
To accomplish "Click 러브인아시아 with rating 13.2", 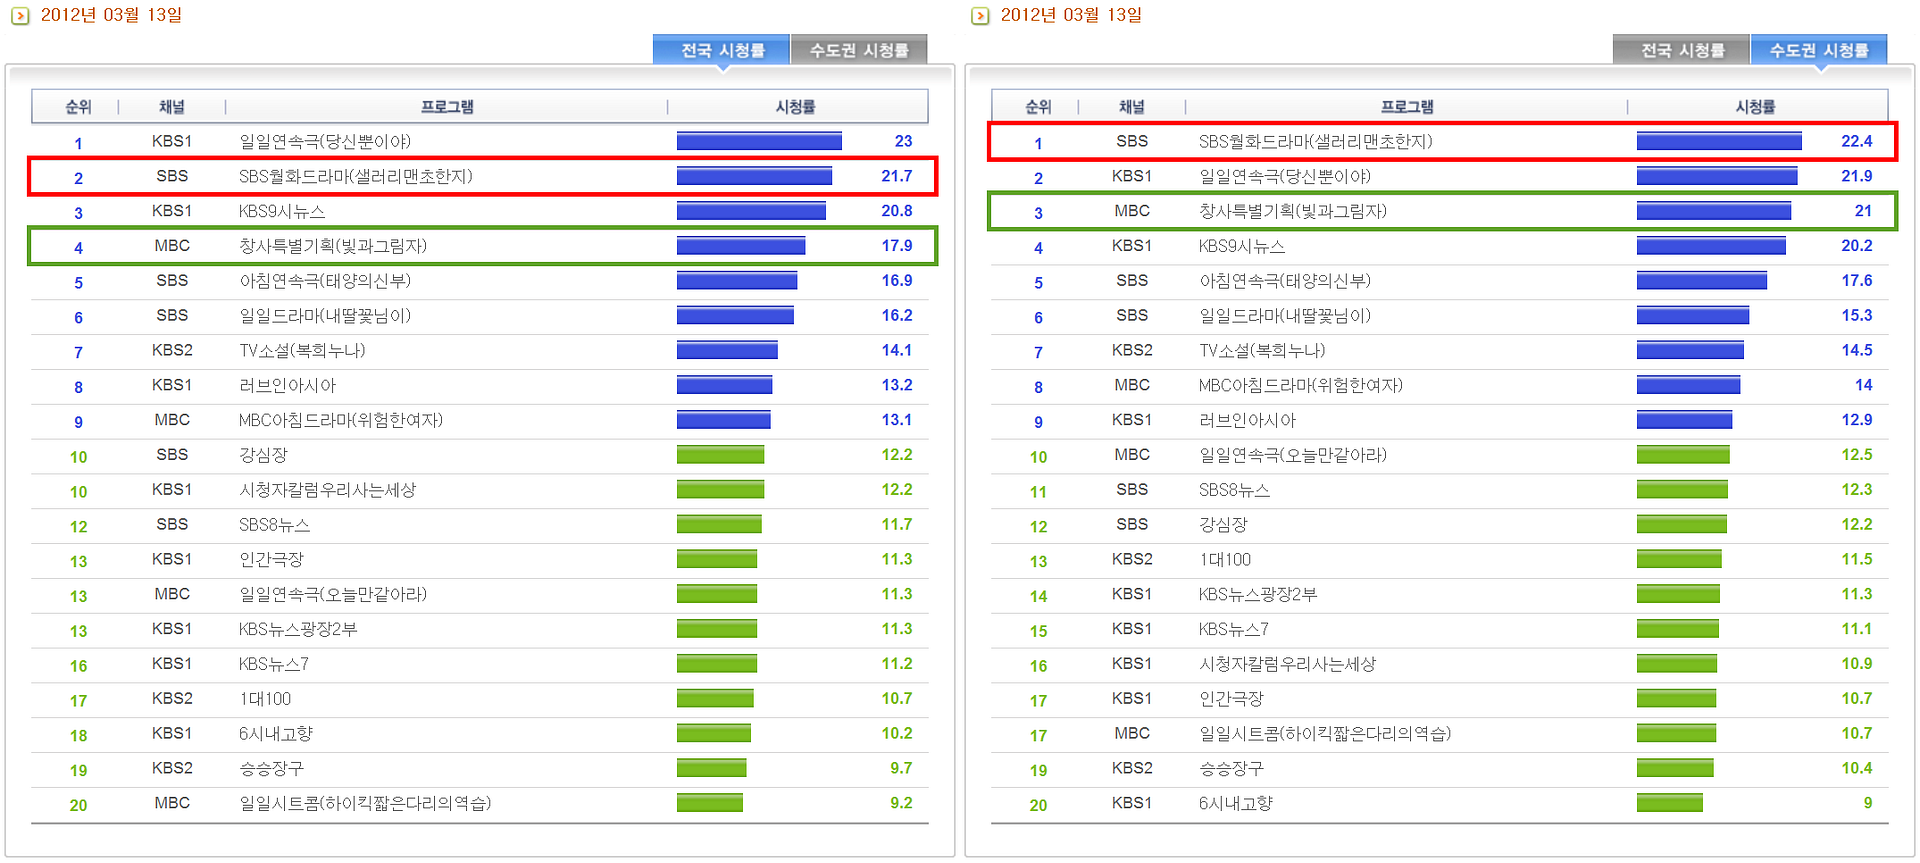I will (287, 385).
